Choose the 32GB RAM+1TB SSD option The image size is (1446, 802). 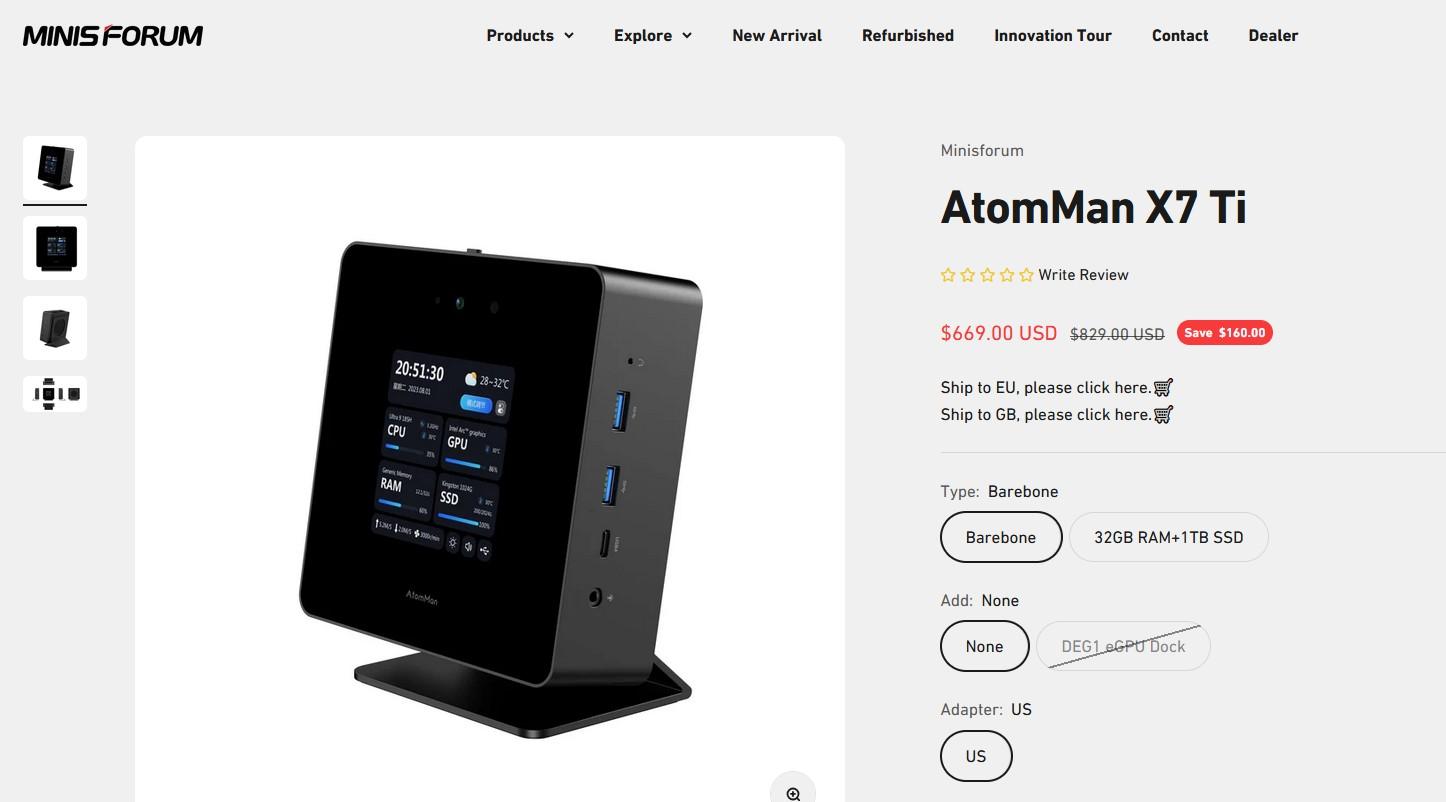click(x=1169, y=537)
